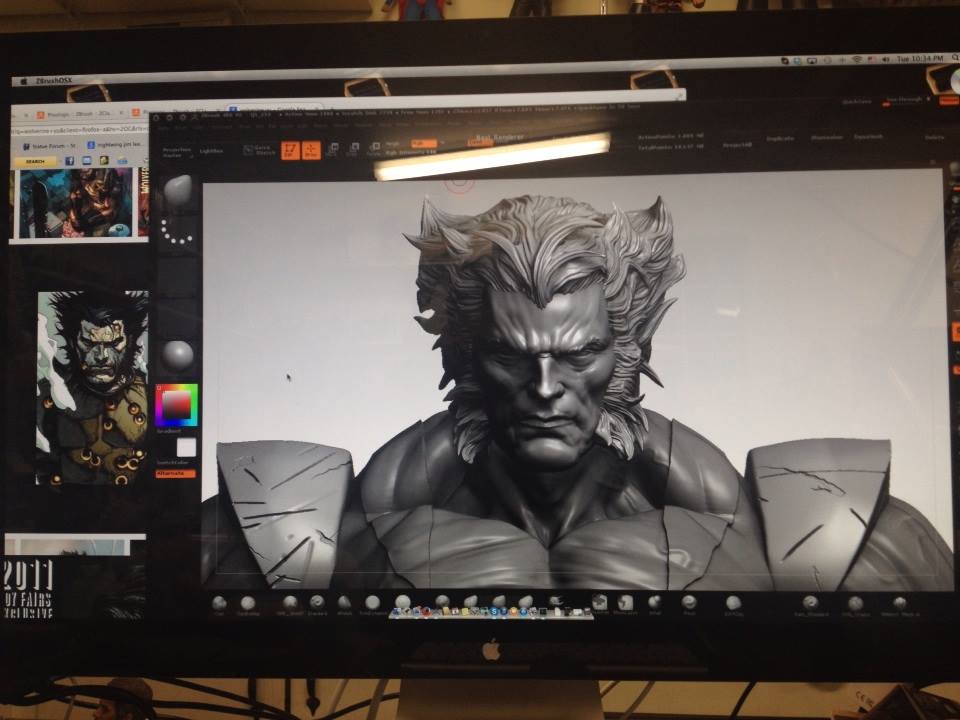Click the Spotlight search icon in menu bar
Image resolution: width=960 pixels, height=720 pixels.
[x=954, y=58]
